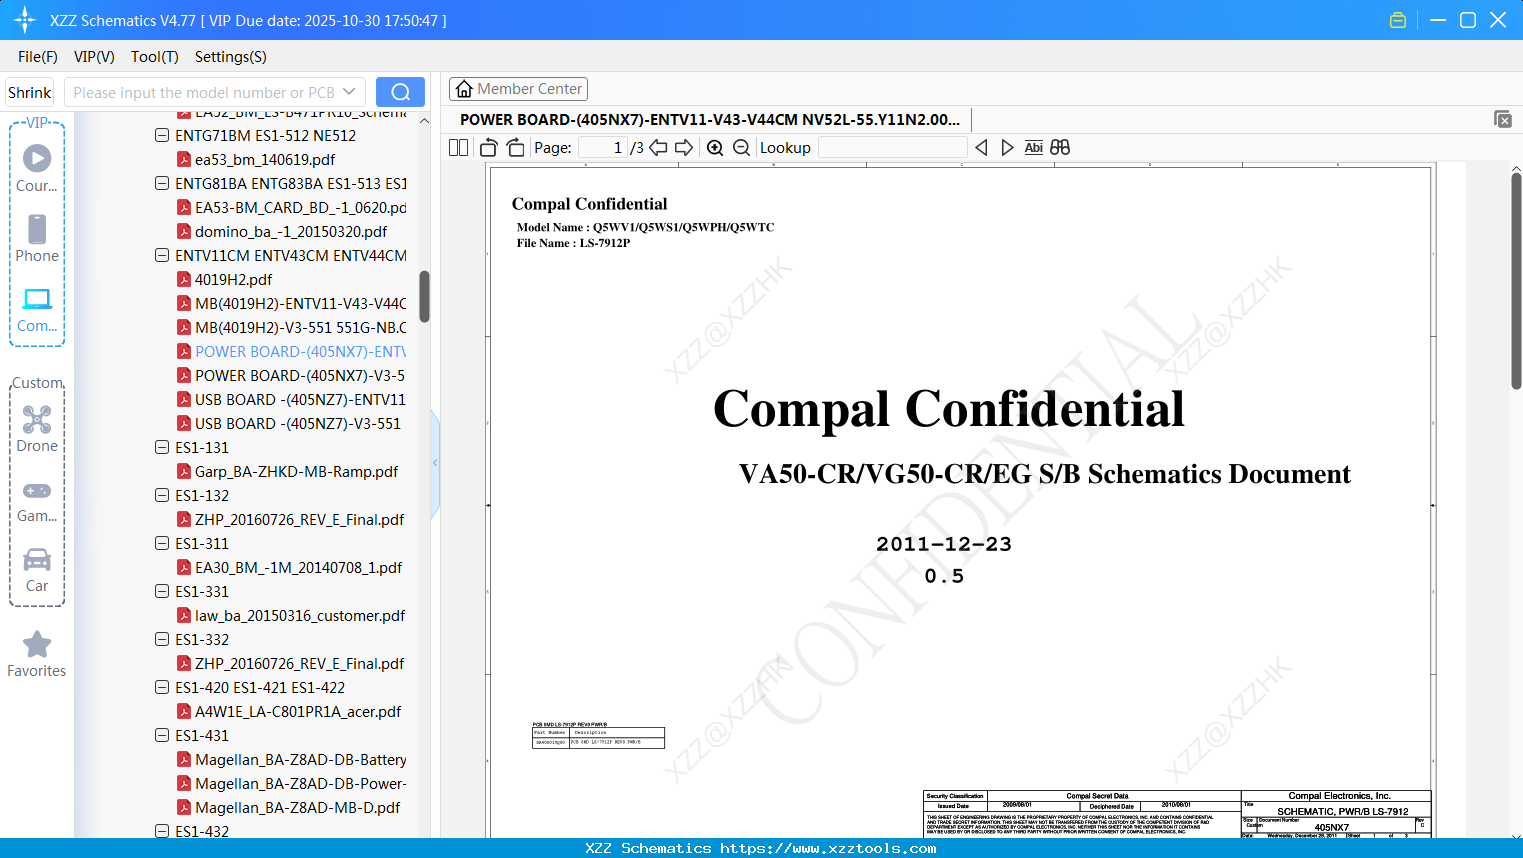1523x858 pixels.
Task: Open the Course sidebar category
Action: point(37,168)
